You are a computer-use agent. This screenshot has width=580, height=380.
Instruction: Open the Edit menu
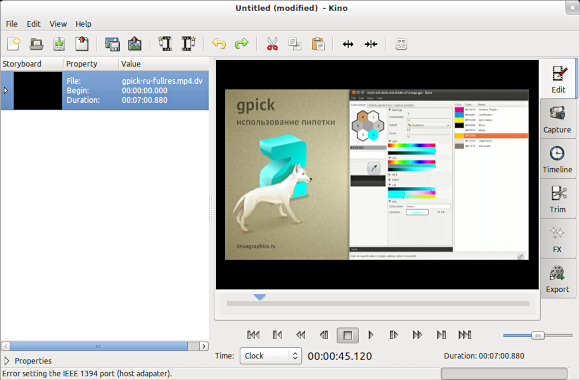(x=33, y=24)
